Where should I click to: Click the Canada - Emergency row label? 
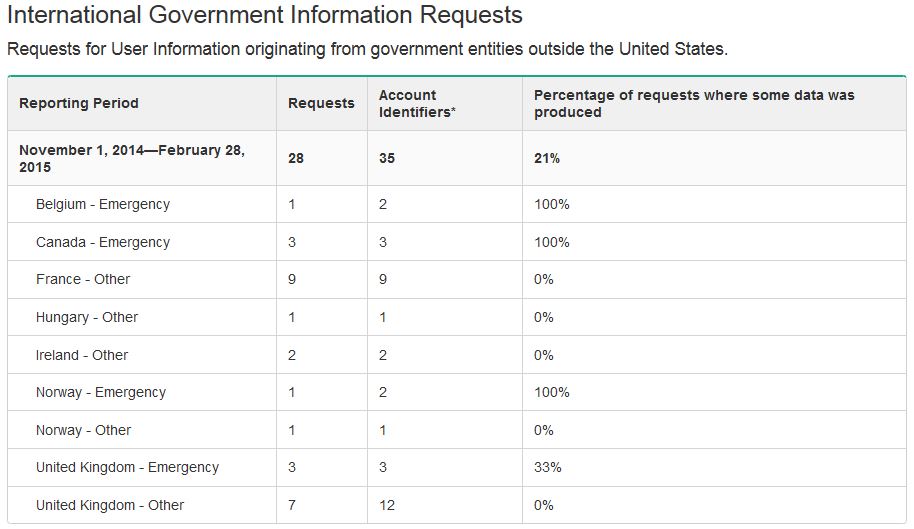pos(103,242)
